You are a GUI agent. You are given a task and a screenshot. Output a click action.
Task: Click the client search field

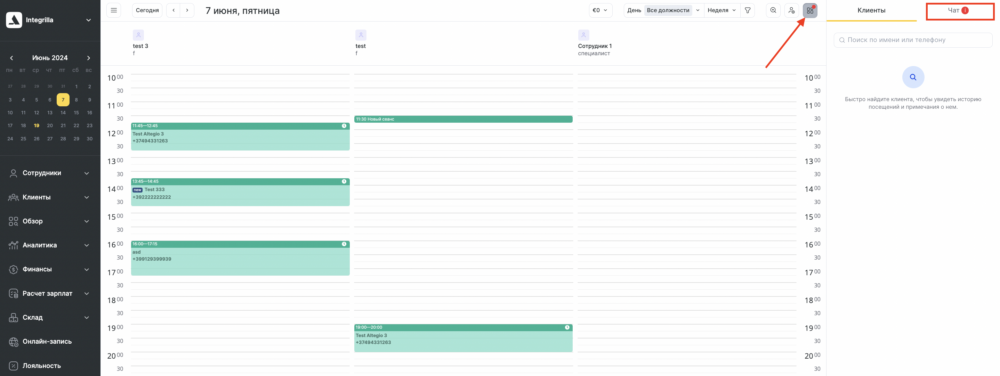[x=913, y=40]
